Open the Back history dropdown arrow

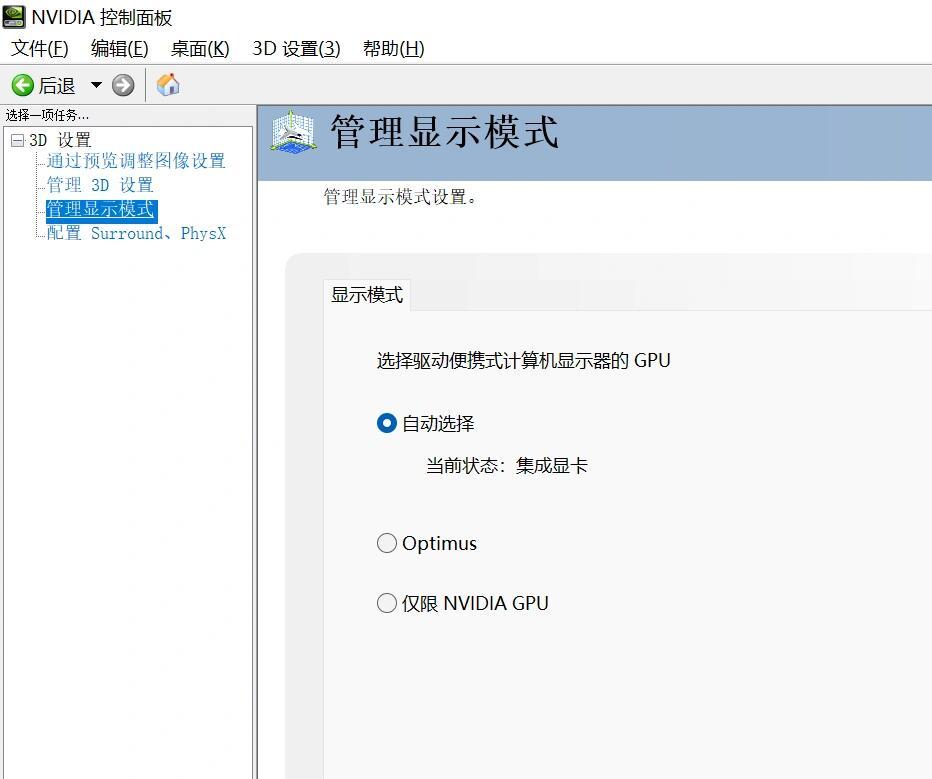click(x=96, y=85)
